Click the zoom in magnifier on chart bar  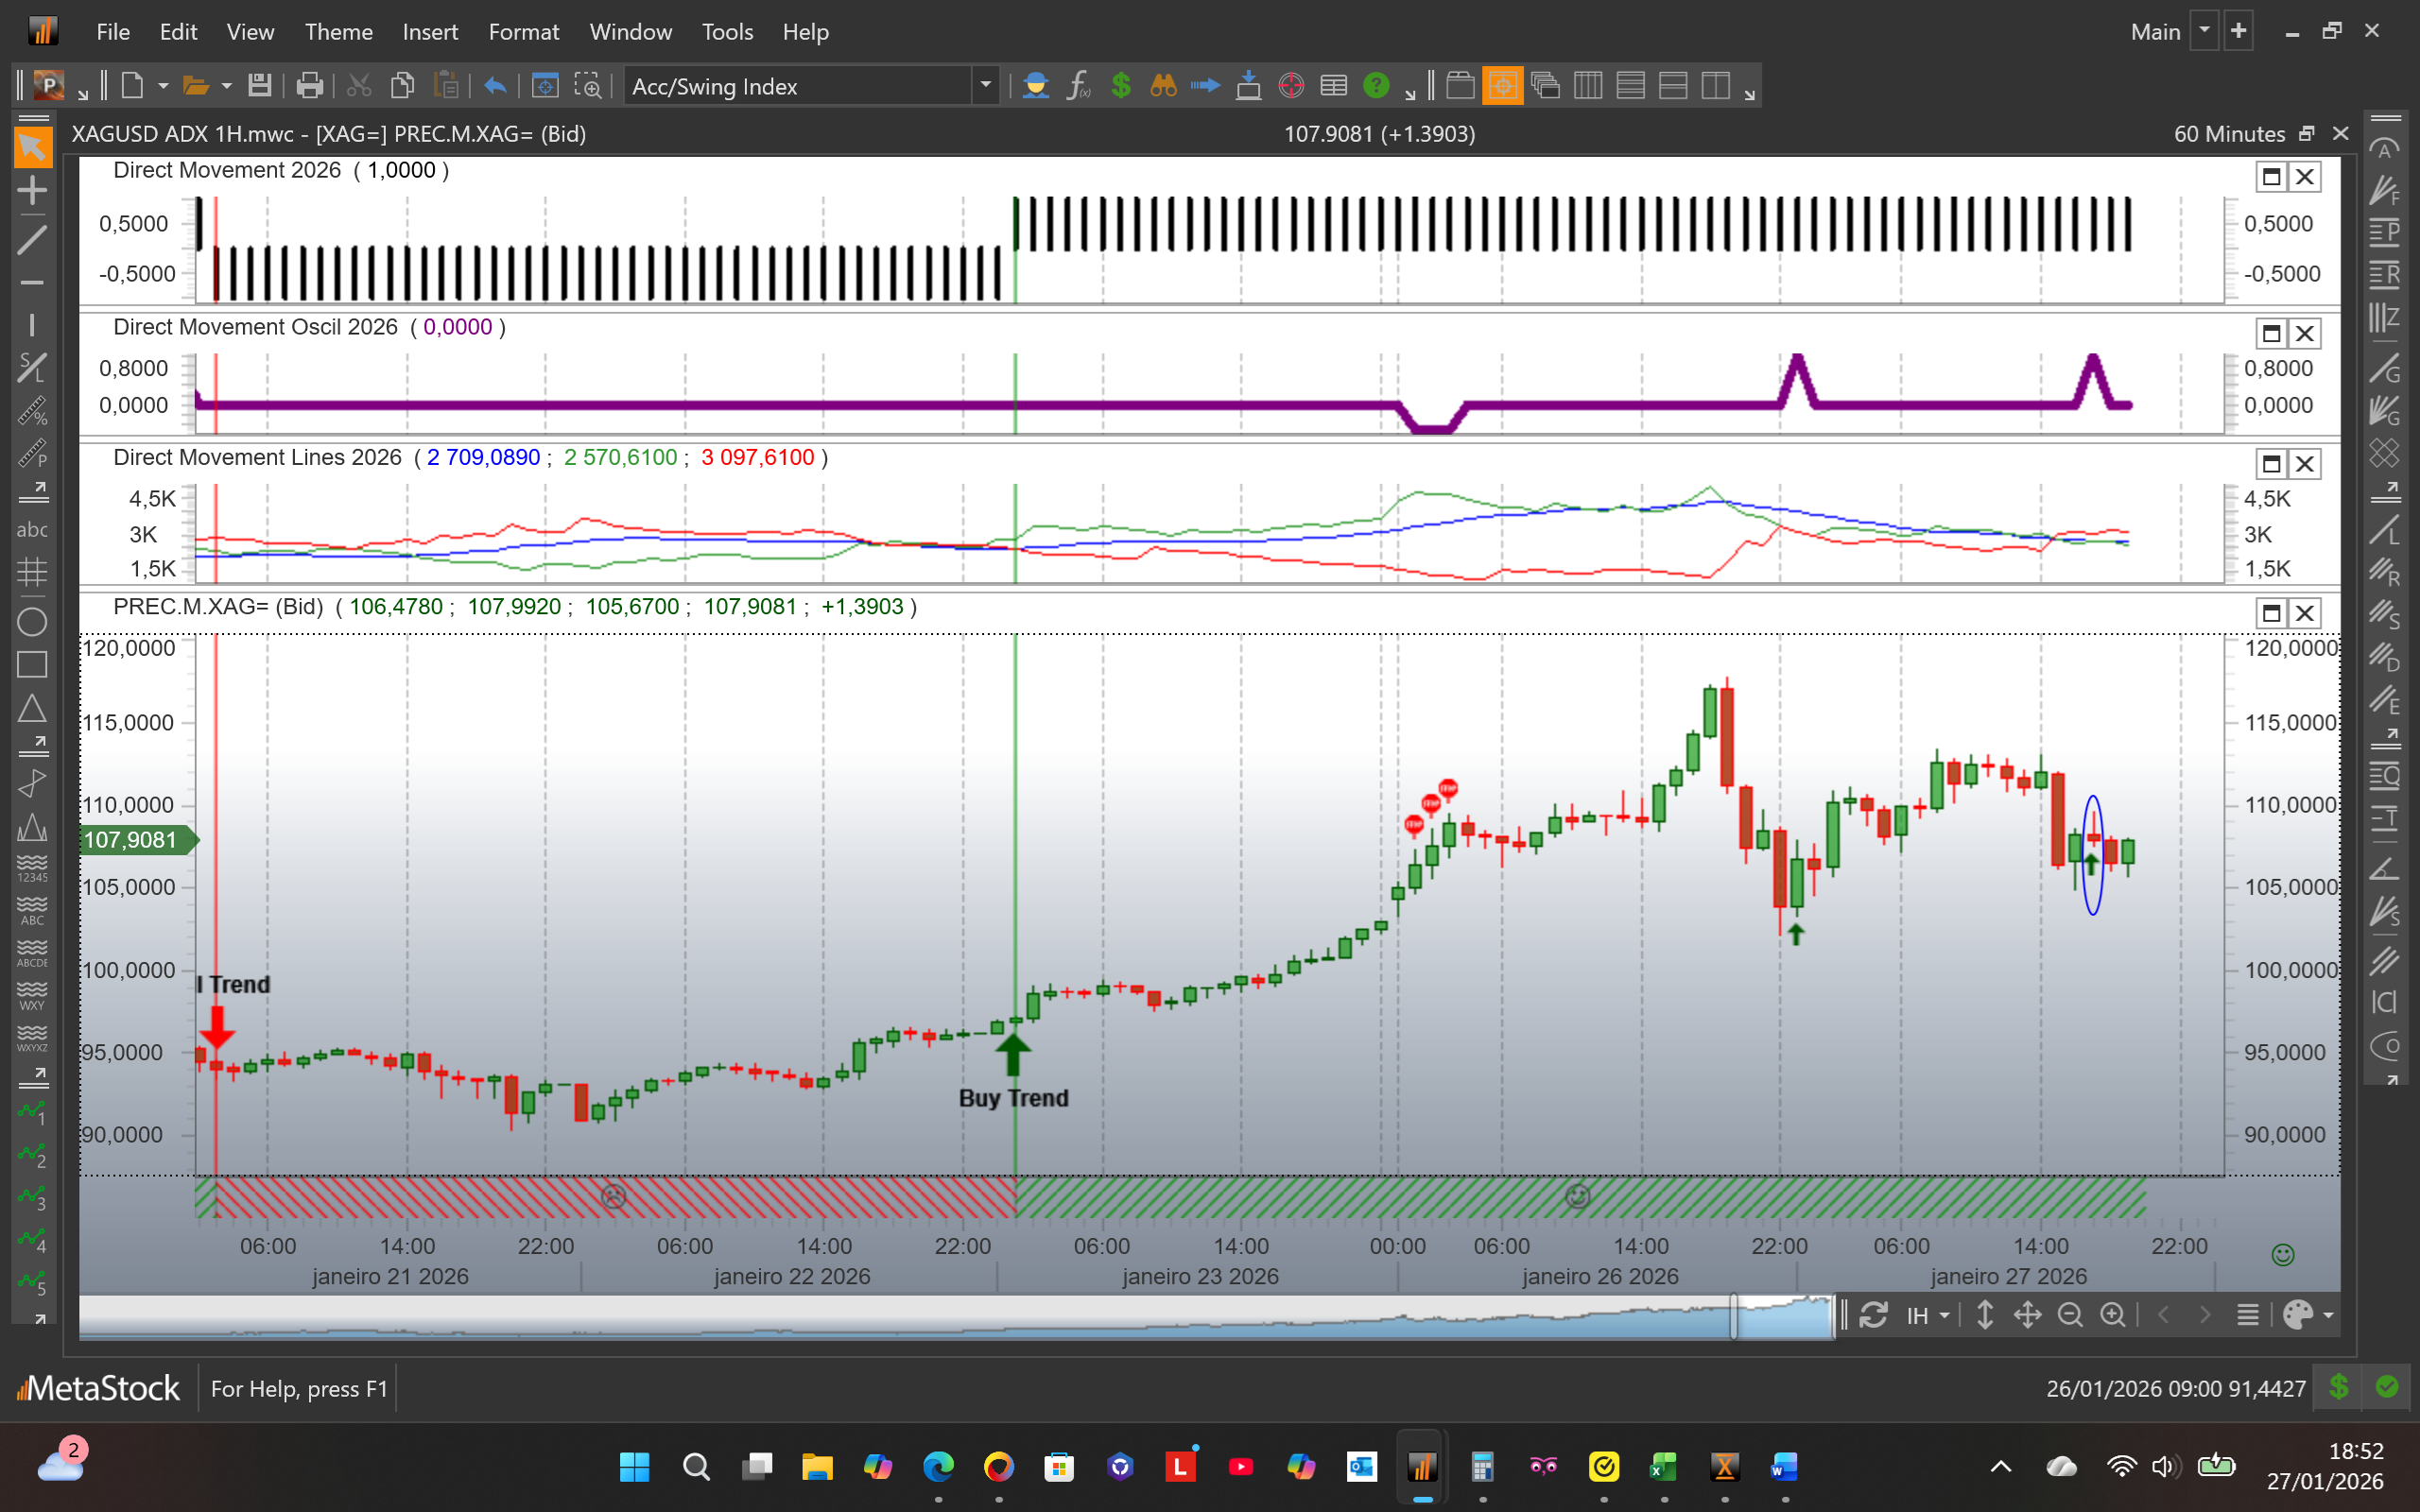point(2112,1315)
